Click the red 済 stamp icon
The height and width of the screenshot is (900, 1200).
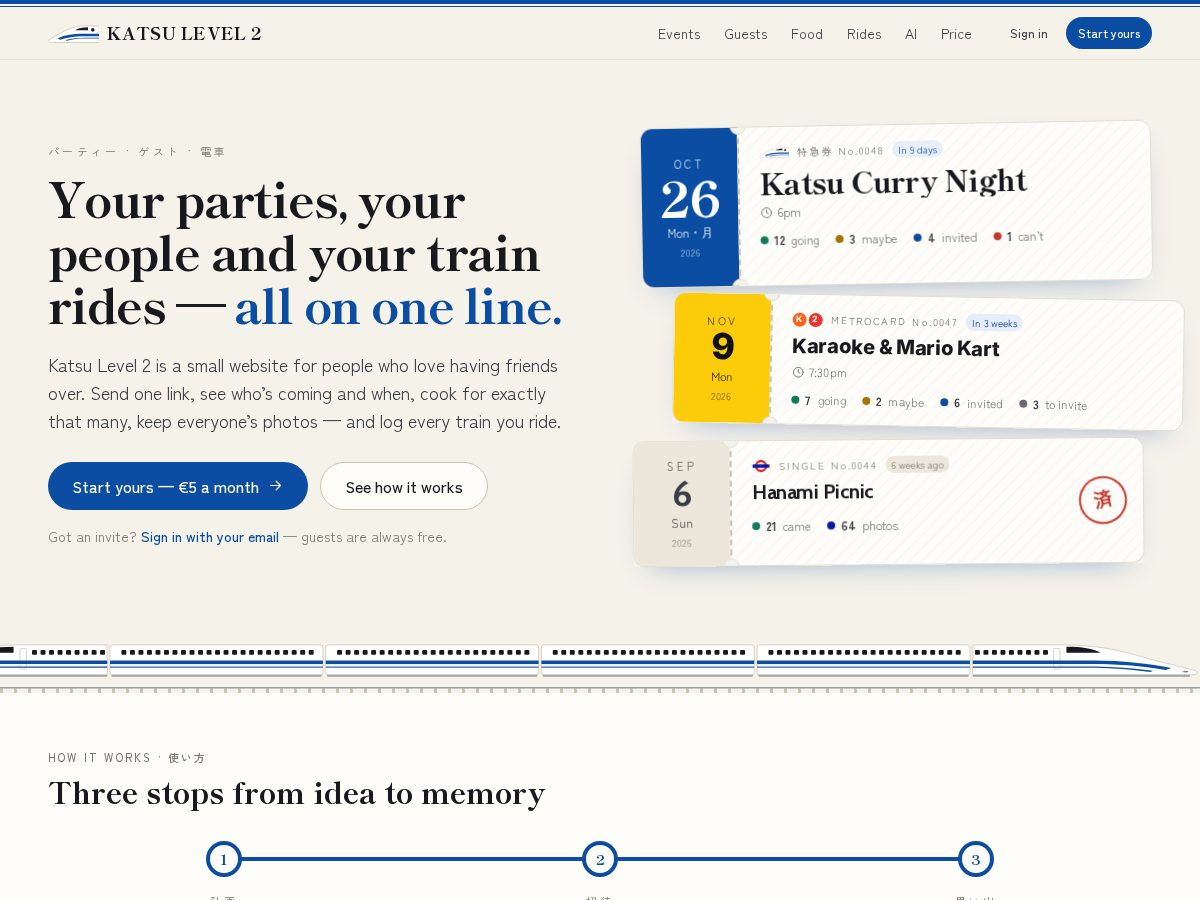[1103, 499]
